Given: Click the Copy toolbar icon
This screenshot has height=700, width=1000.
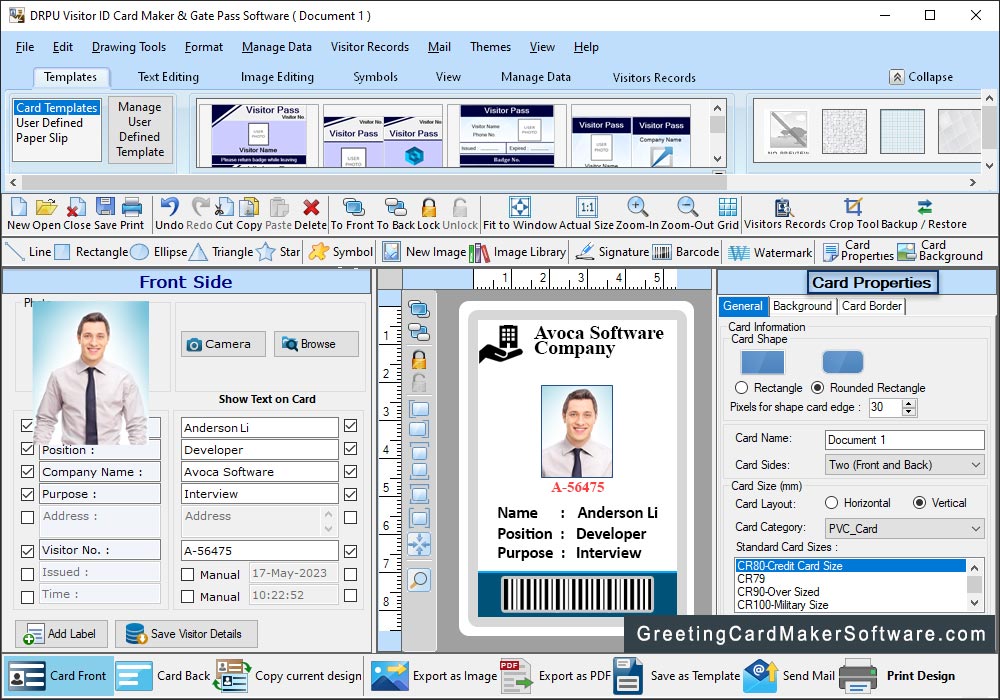Looking at the screenshot, I should click(x=249, y=207).
